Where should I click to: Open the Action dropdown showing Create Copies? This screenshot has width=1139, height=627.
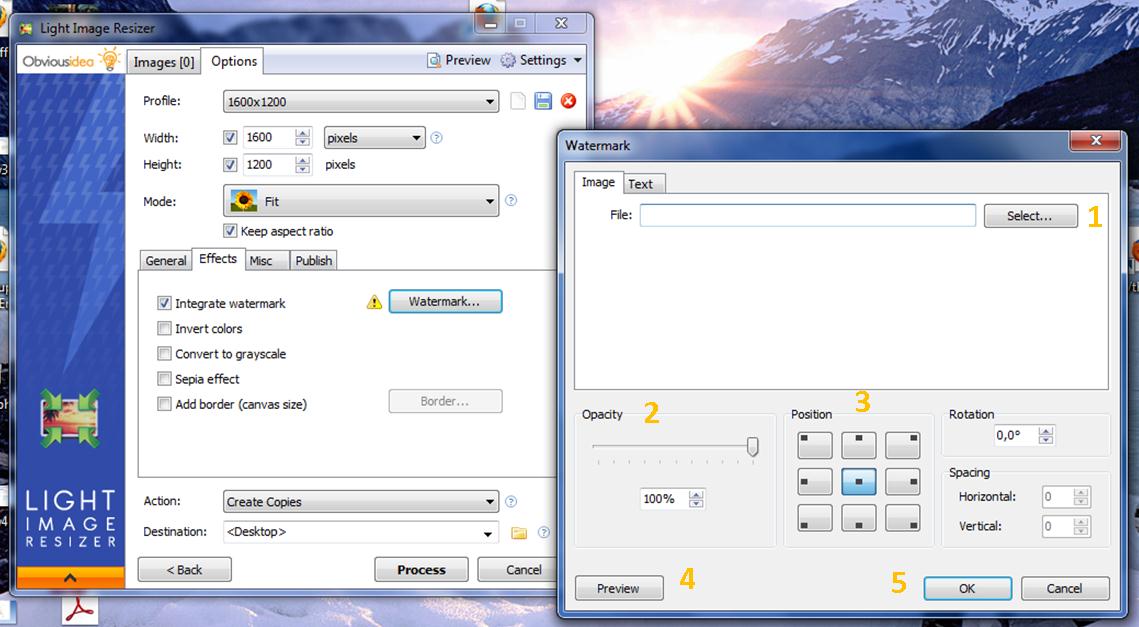point(360,502)
